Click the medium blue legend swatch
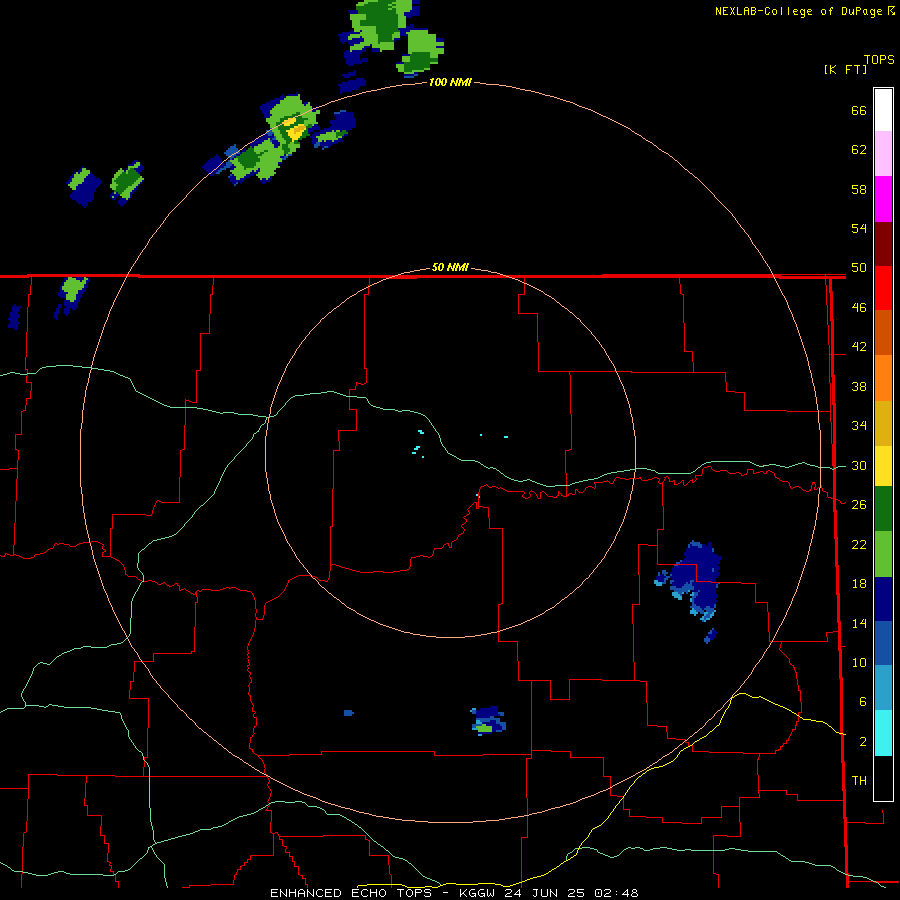This screenshot has width=900, height=900. pyautogui.click(x=883, y=643)
